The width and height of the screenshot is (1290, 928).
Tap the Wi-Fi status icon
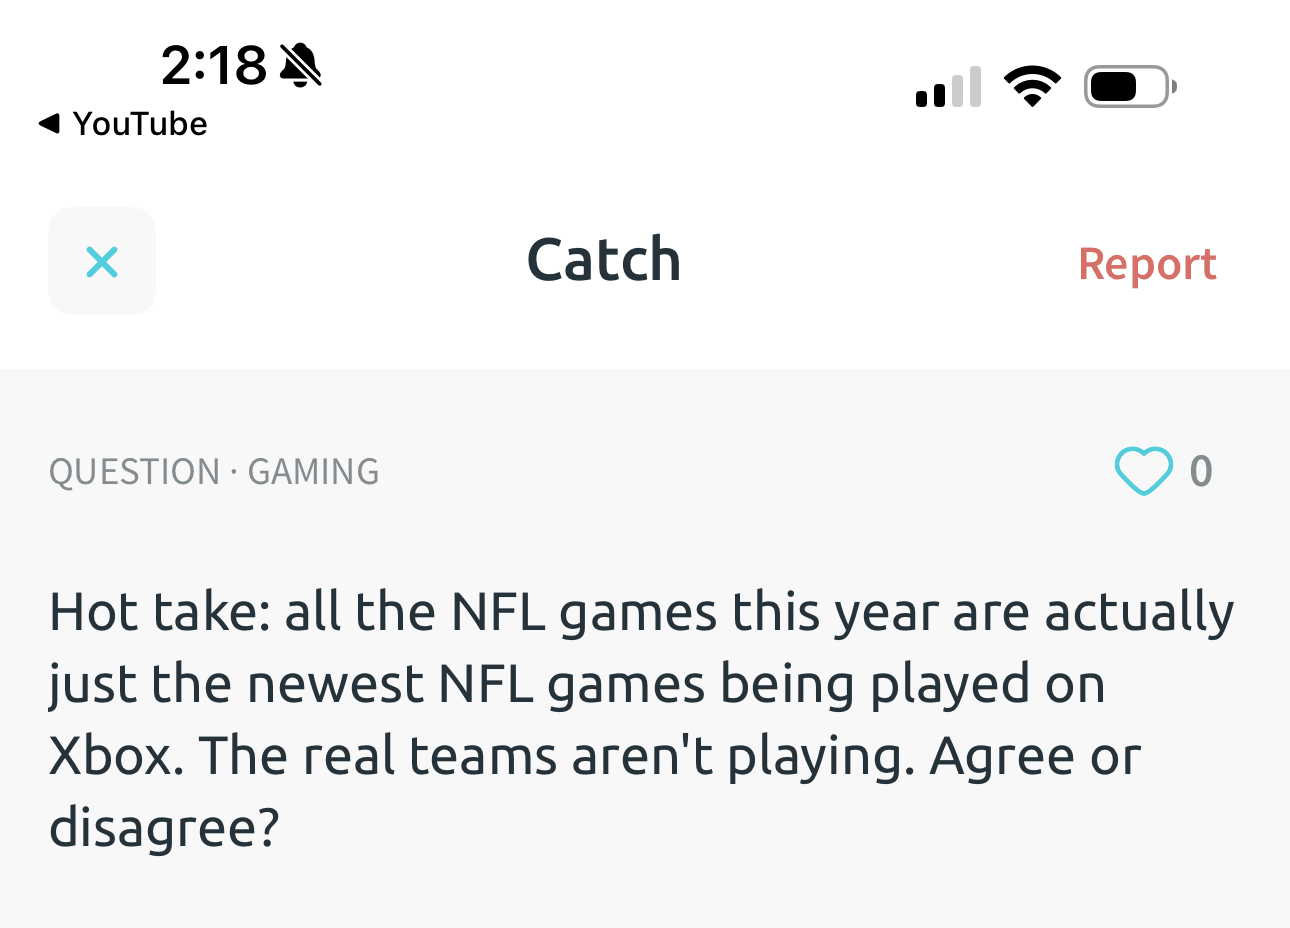tap(1032, 87)
